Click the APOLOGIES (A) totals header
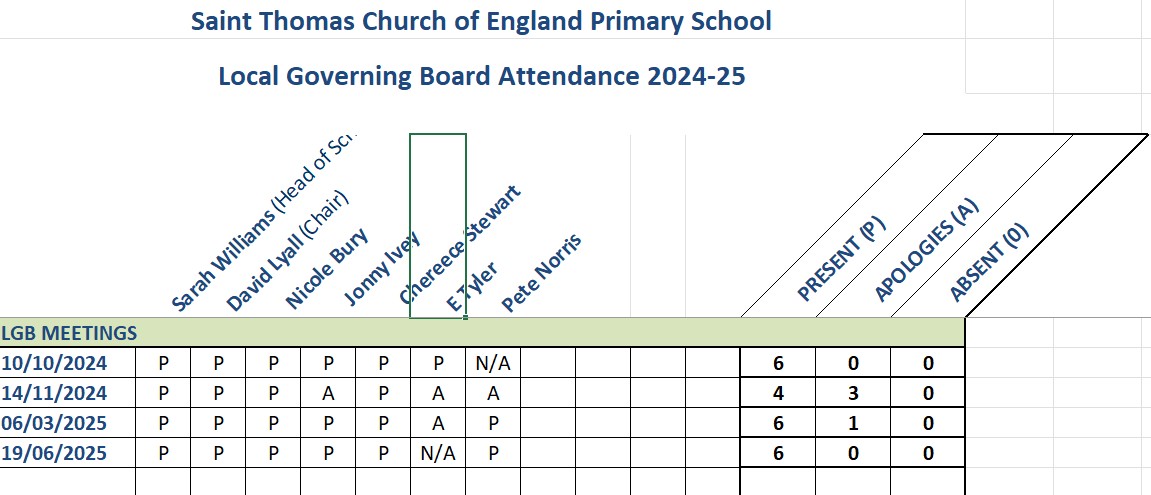1151x495 pixels. click(925, 250)
